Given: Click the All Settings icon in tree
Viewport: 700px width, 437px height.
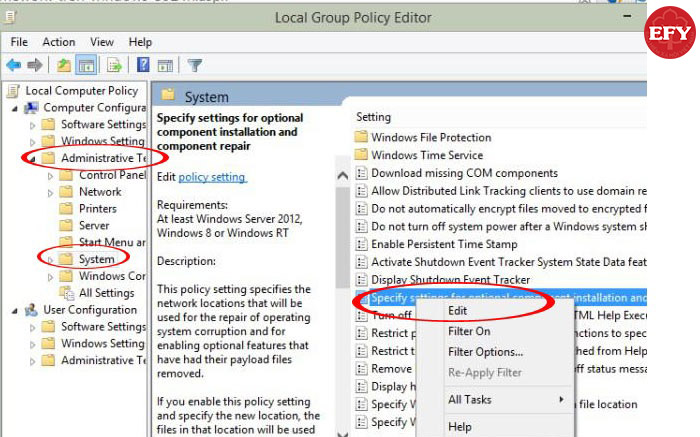Looking at the screenshot, I should [67, 293].
